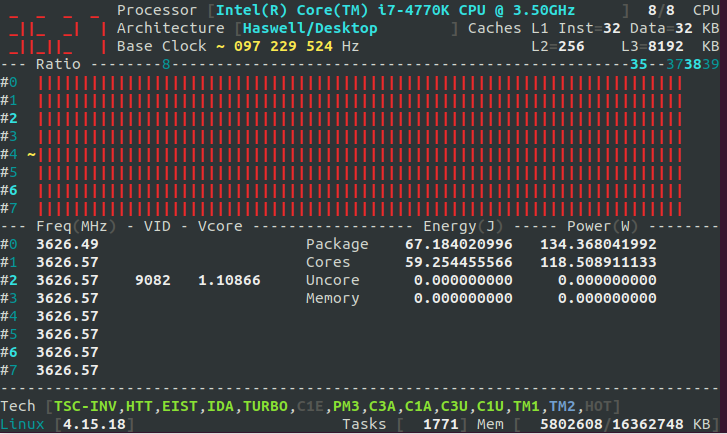Click the C1A tech flag
Viewport: 727px width, 434px height.
click(x=418, y=407)
